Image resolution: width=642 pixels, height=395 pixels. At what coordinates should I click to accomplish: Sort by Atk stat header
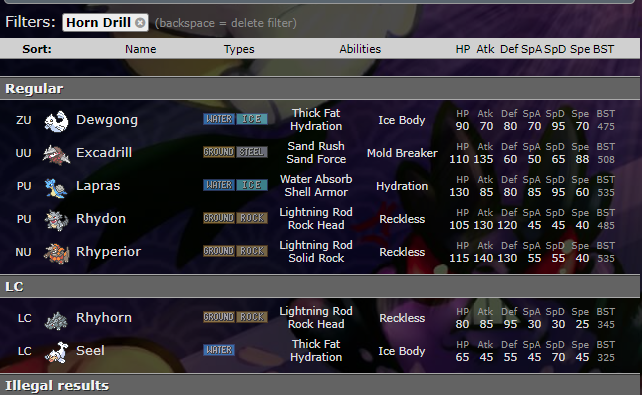485,49
